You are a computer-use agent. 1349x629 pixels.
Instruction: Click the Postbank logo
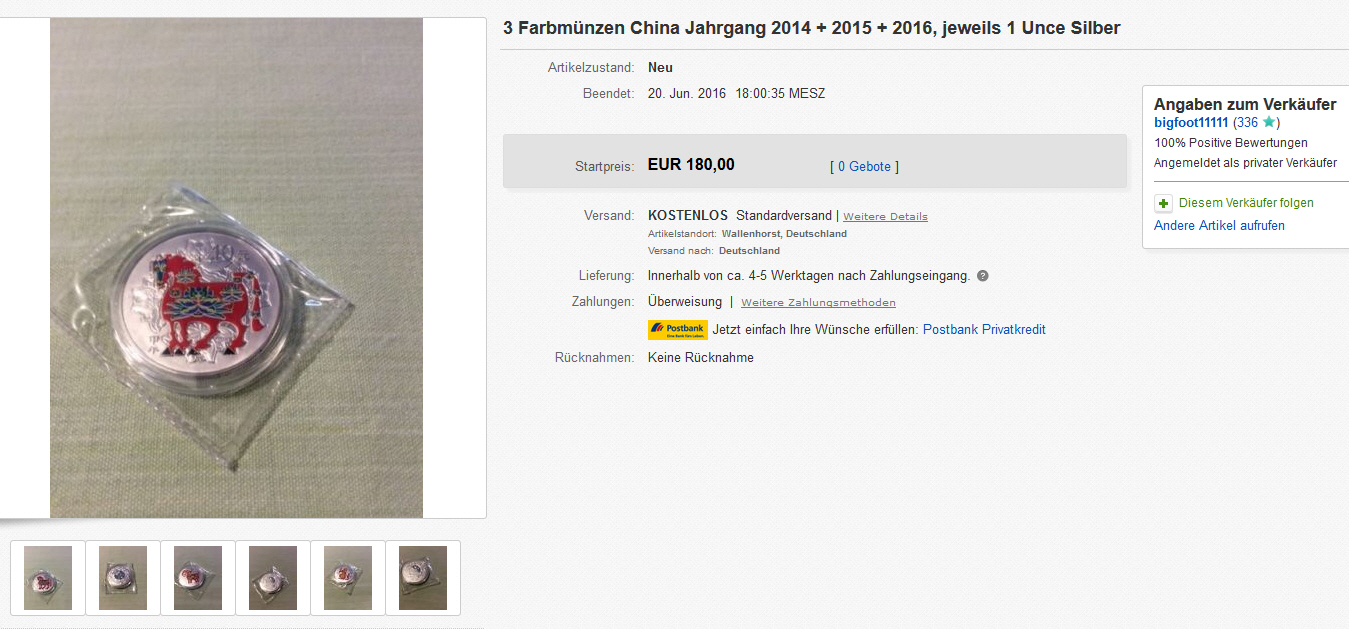pyautogui.click(x=677, y=330)
